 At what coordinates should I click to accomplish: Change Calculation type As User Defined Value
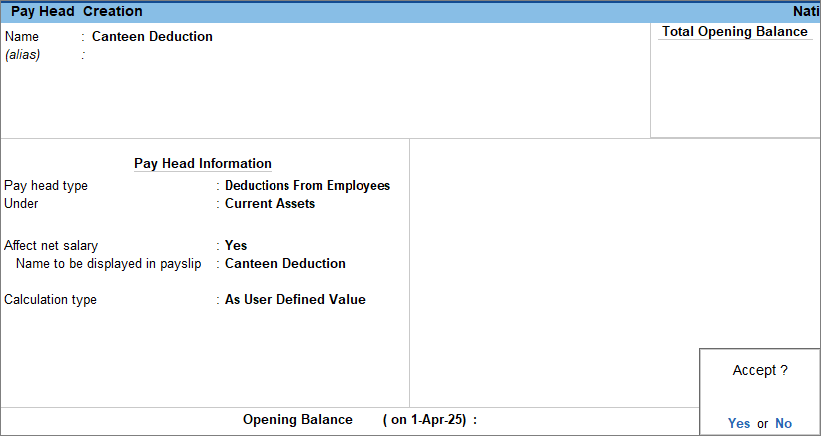(295, 300)
